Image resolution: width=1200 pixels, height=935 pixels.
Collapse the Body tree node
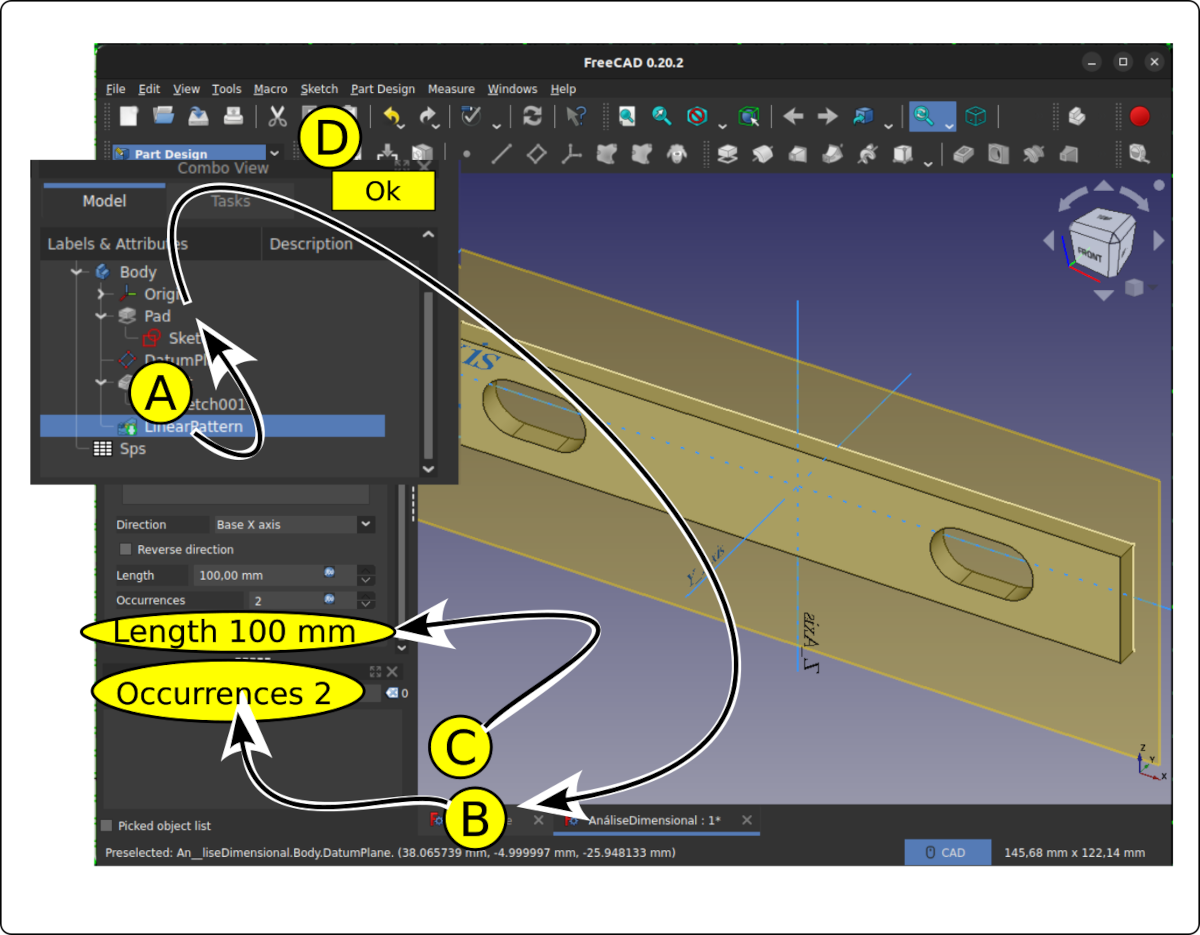pos(77,272)
